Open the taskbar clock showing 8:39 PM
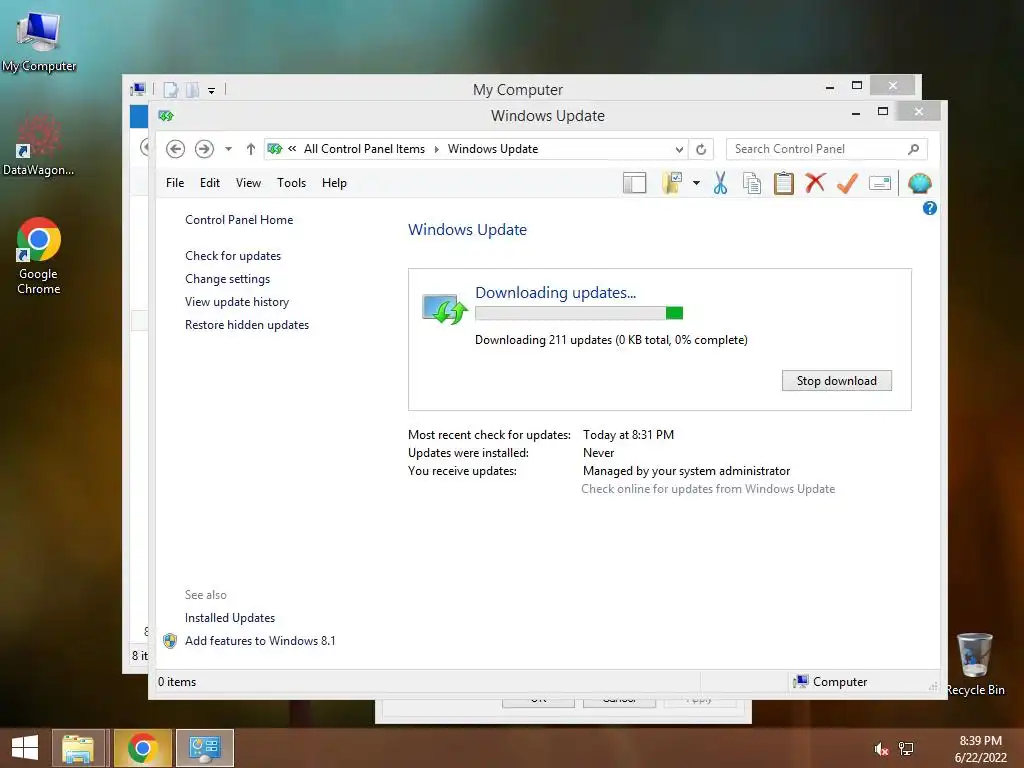This screenshot has width=1024, height=768. tap(980, 749)
